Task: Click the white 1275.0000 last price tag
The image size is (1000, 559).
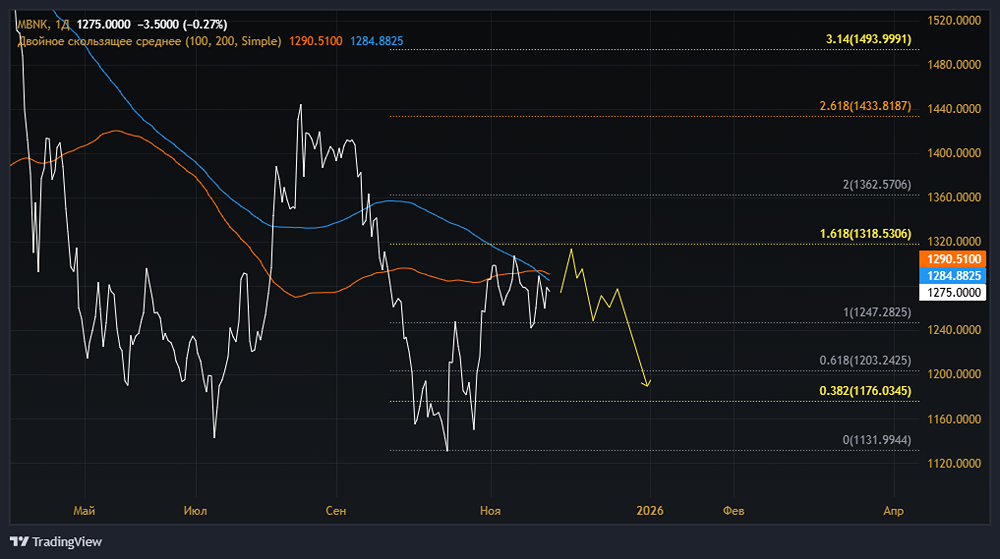Action: pyautogui.click(x=957, y=292)
